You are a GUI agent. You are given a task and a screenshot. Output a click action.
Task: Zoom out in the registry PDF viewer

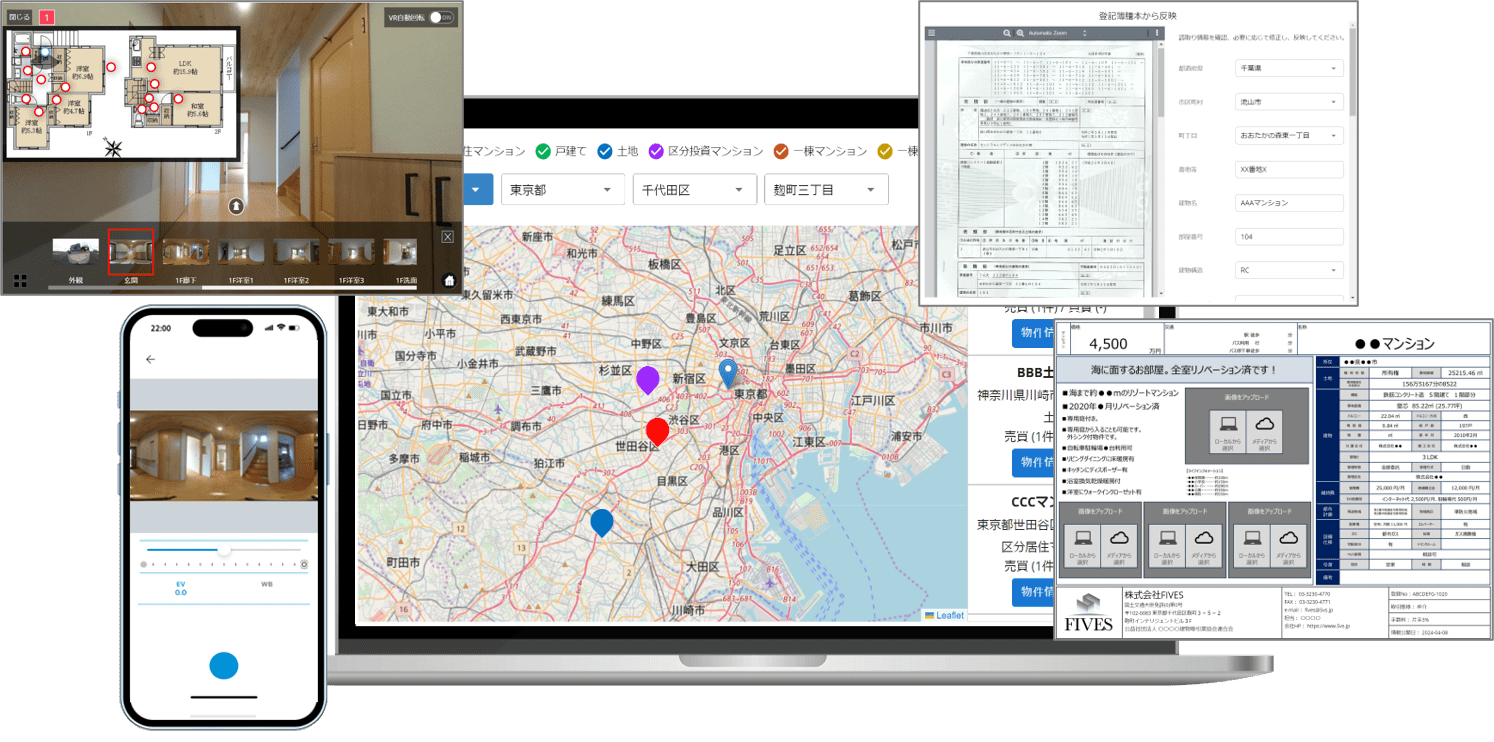[1007, 33]
